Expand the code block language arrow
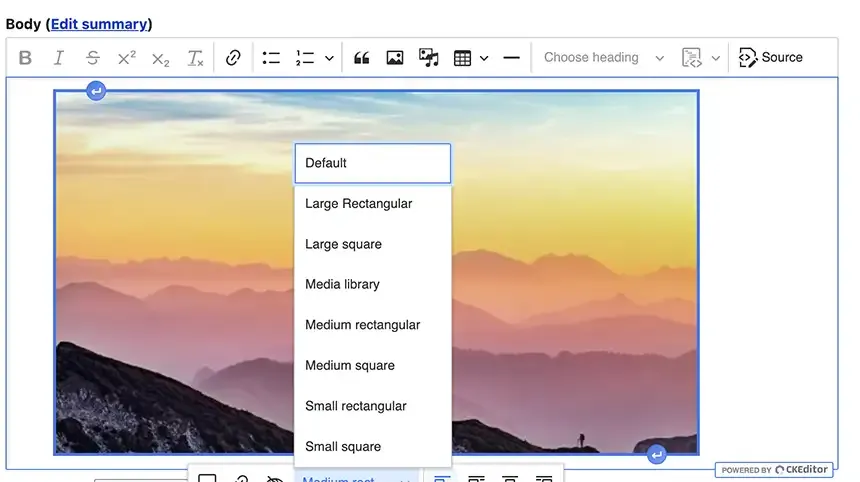This screenshot has height=482, width=860. [716, 58]
